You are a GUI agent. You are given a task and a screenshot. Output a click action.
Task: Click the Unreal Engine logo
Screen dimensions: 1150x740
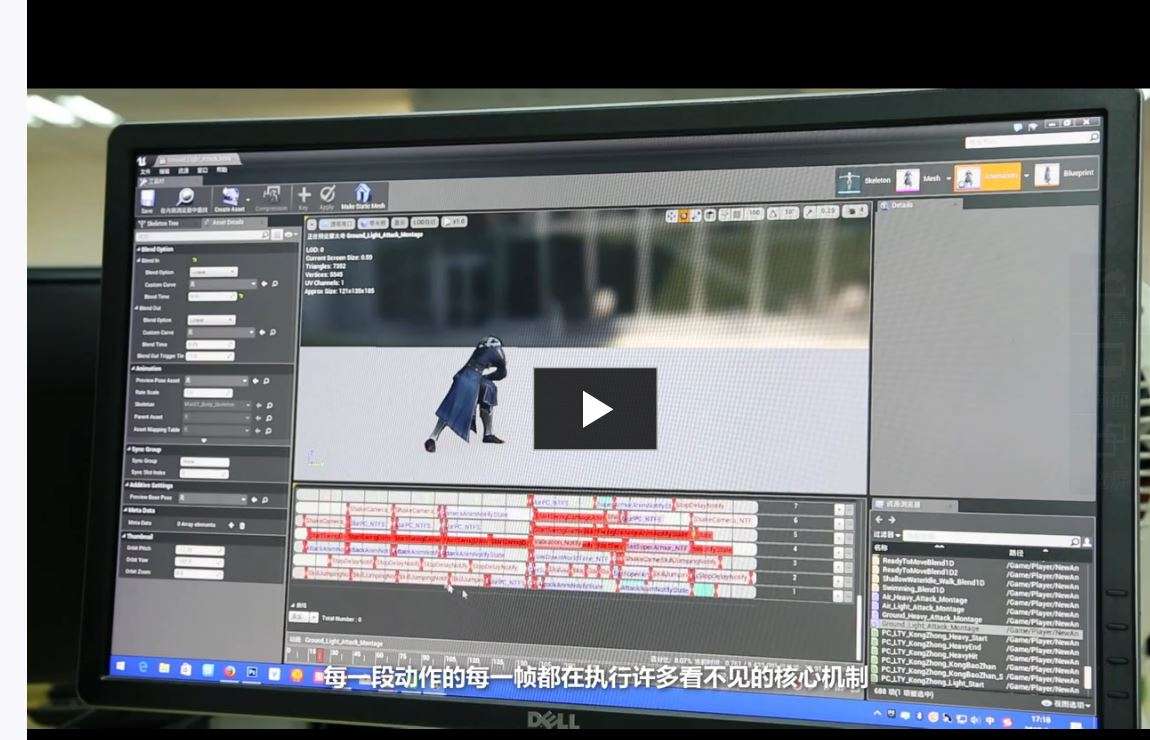pos(142,161)
